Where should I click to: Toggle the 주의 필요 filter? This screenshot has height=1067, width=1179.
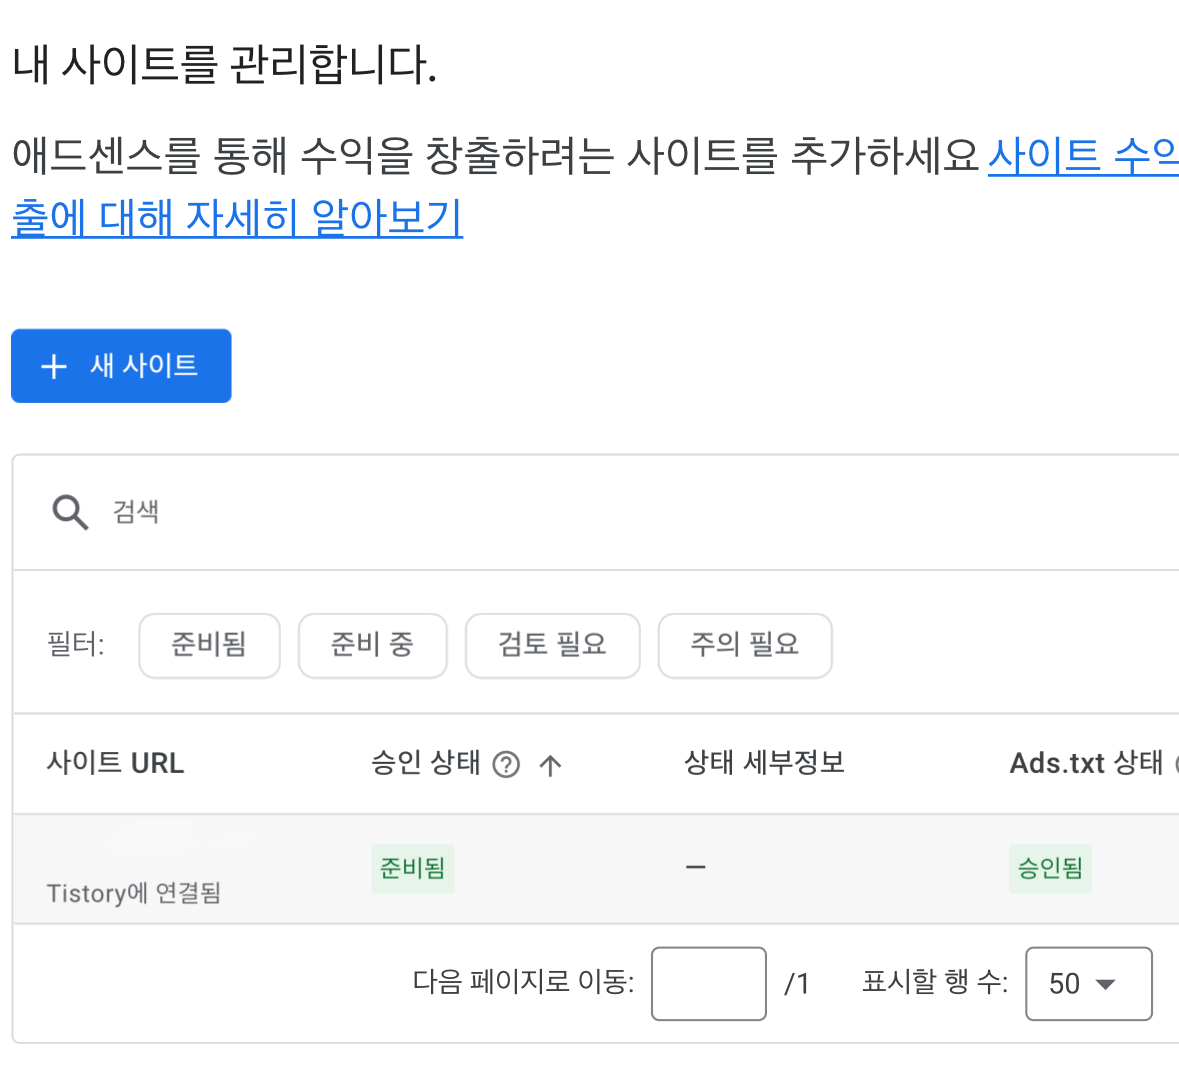click(744, 646)
